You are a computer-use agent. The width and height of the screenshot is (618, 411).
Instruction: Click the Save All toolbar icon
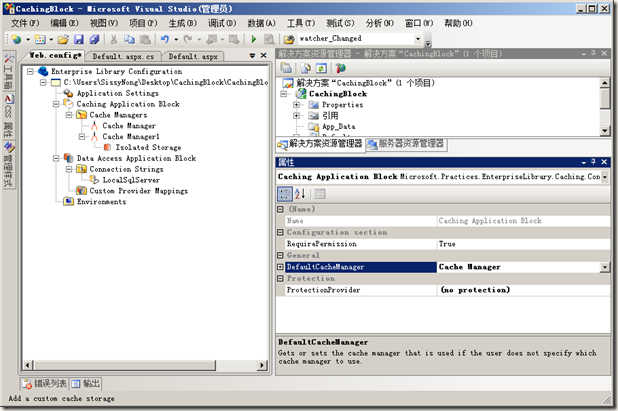coord(94,39)
